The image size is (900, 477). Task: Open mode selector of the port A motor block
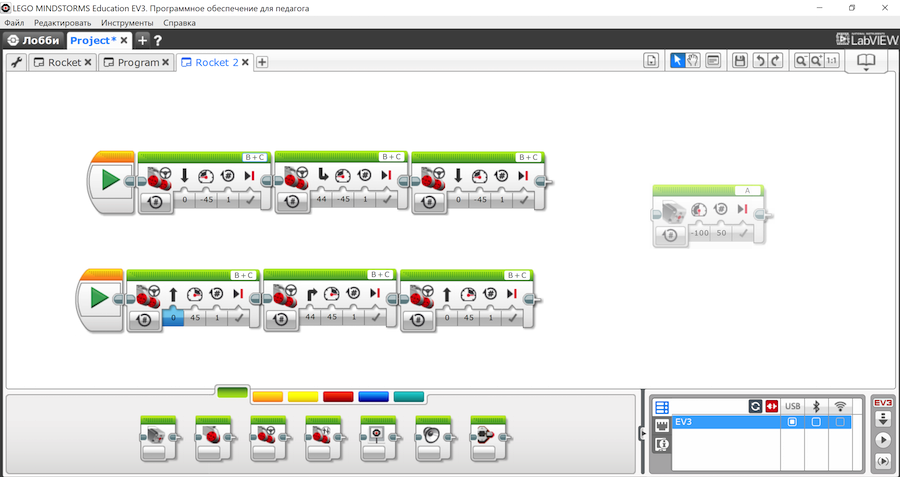pos(669,235)
